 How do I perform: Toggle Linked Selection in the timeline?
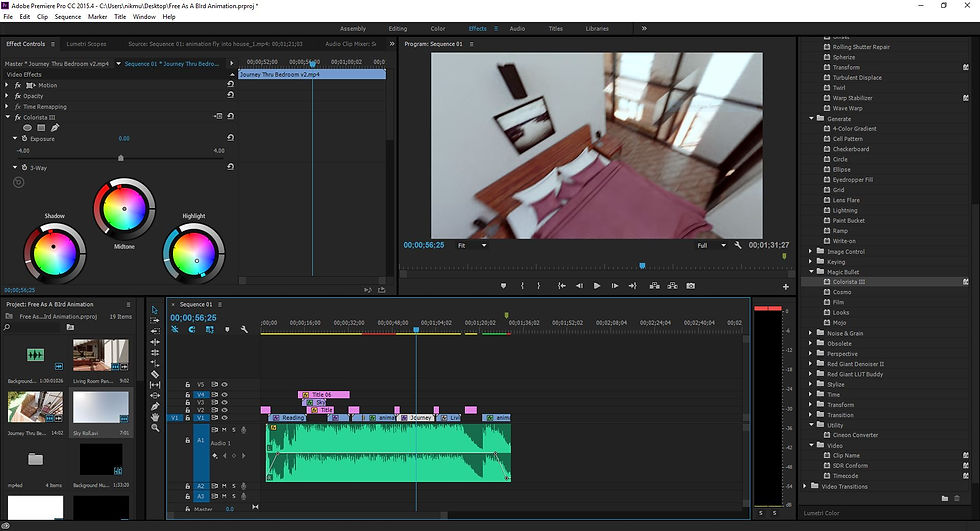click(209, 329)
